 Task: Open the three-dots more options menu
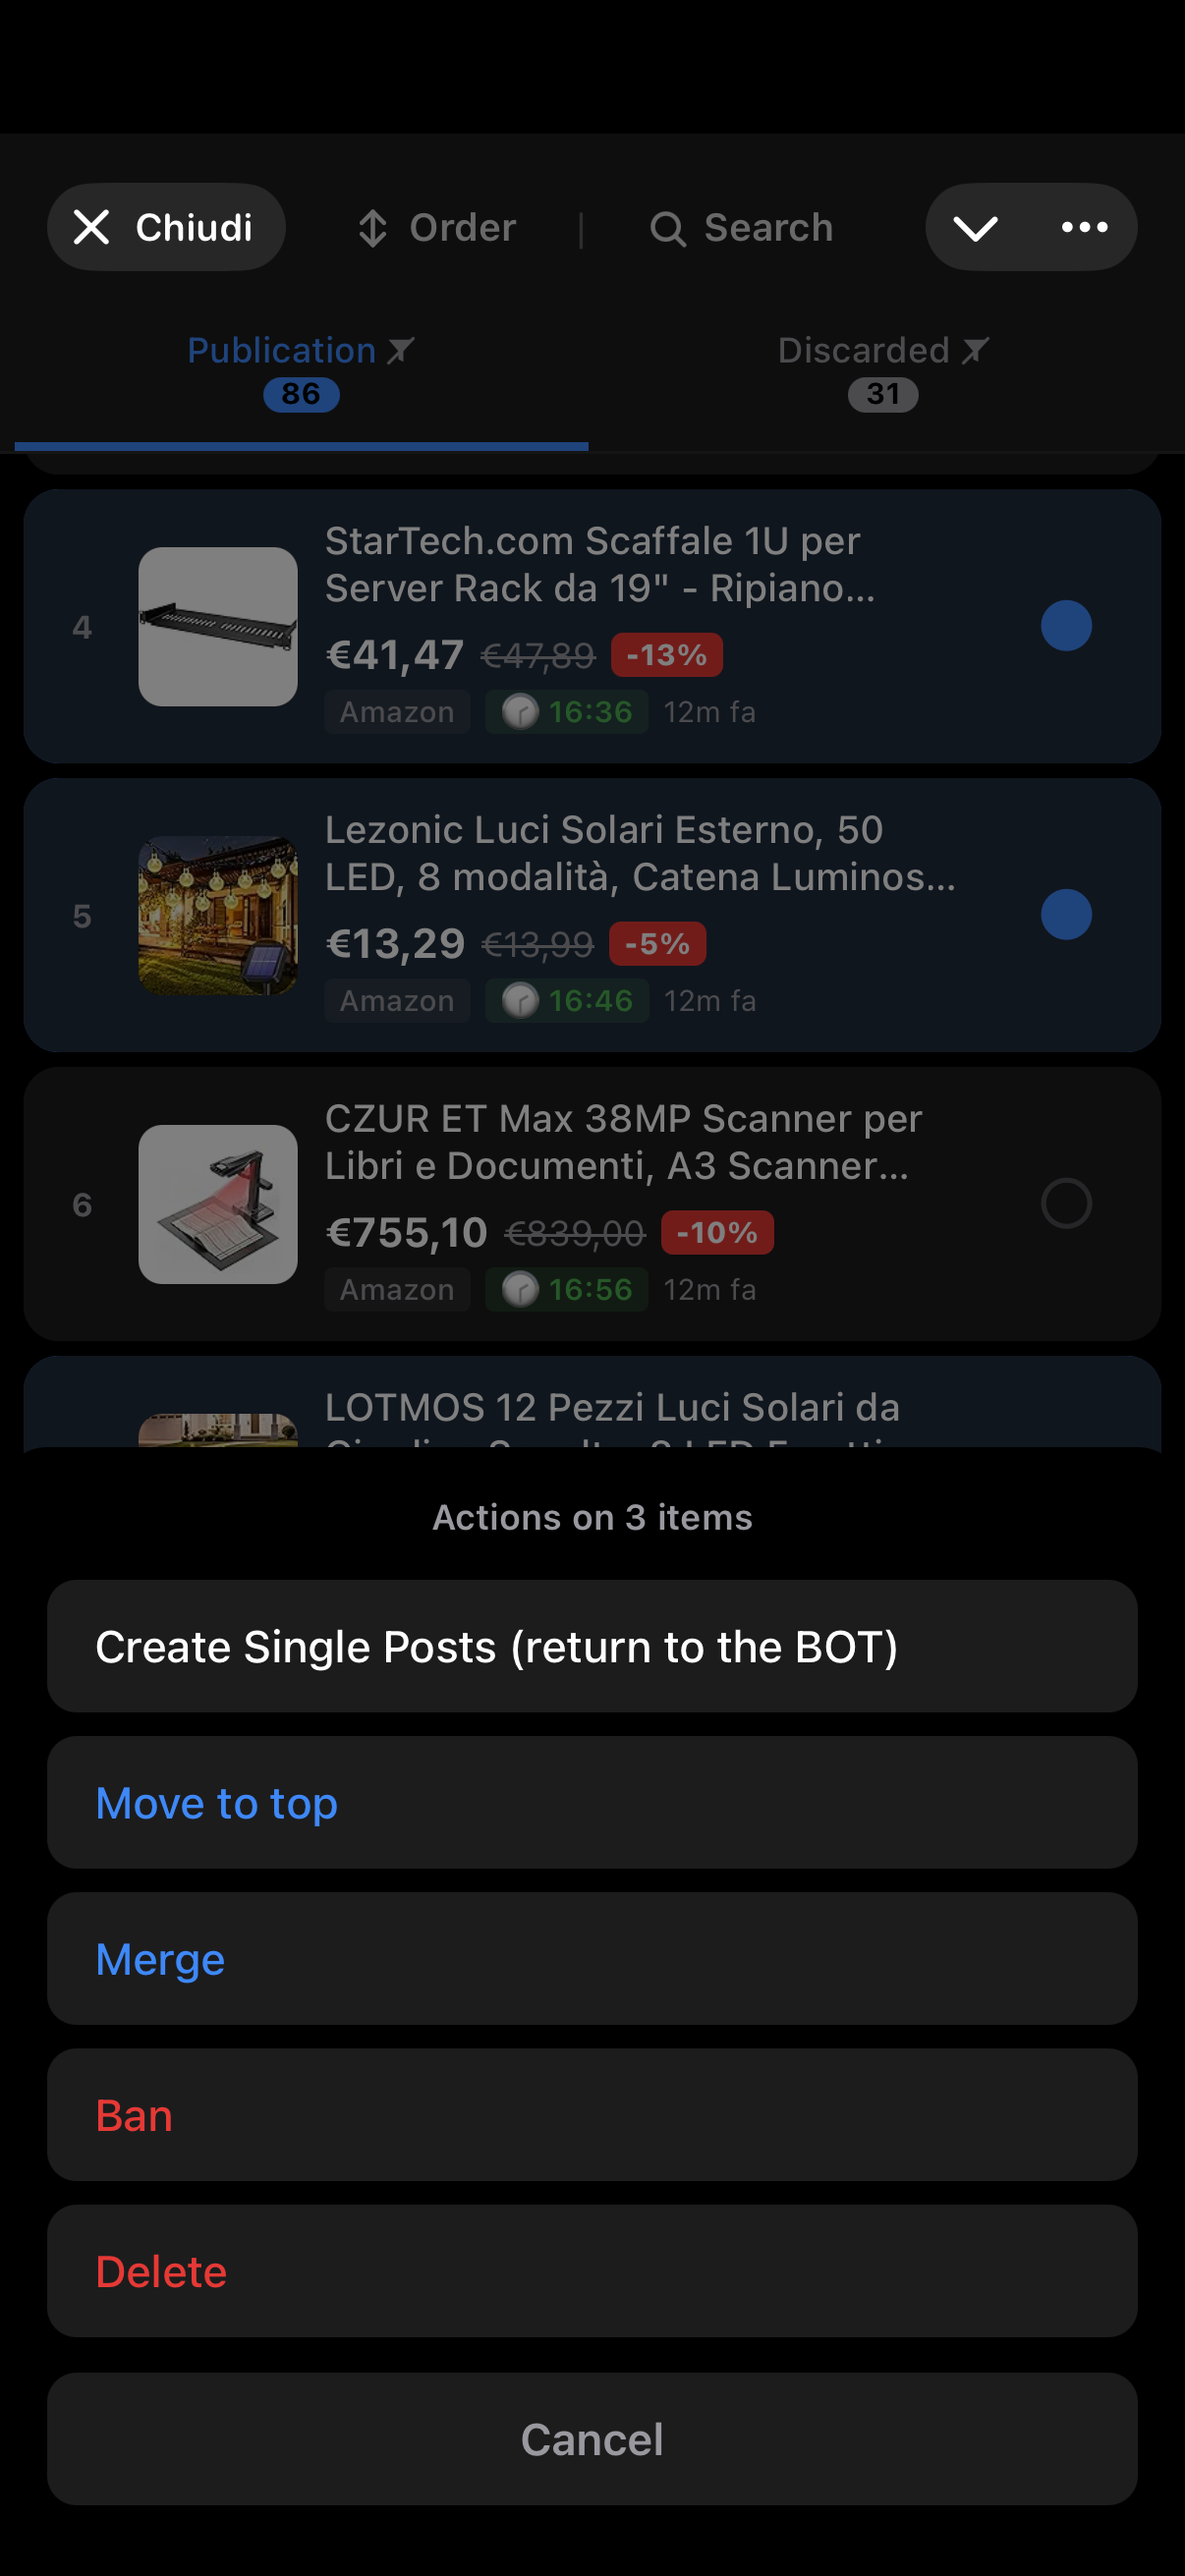pos(1084,228)
